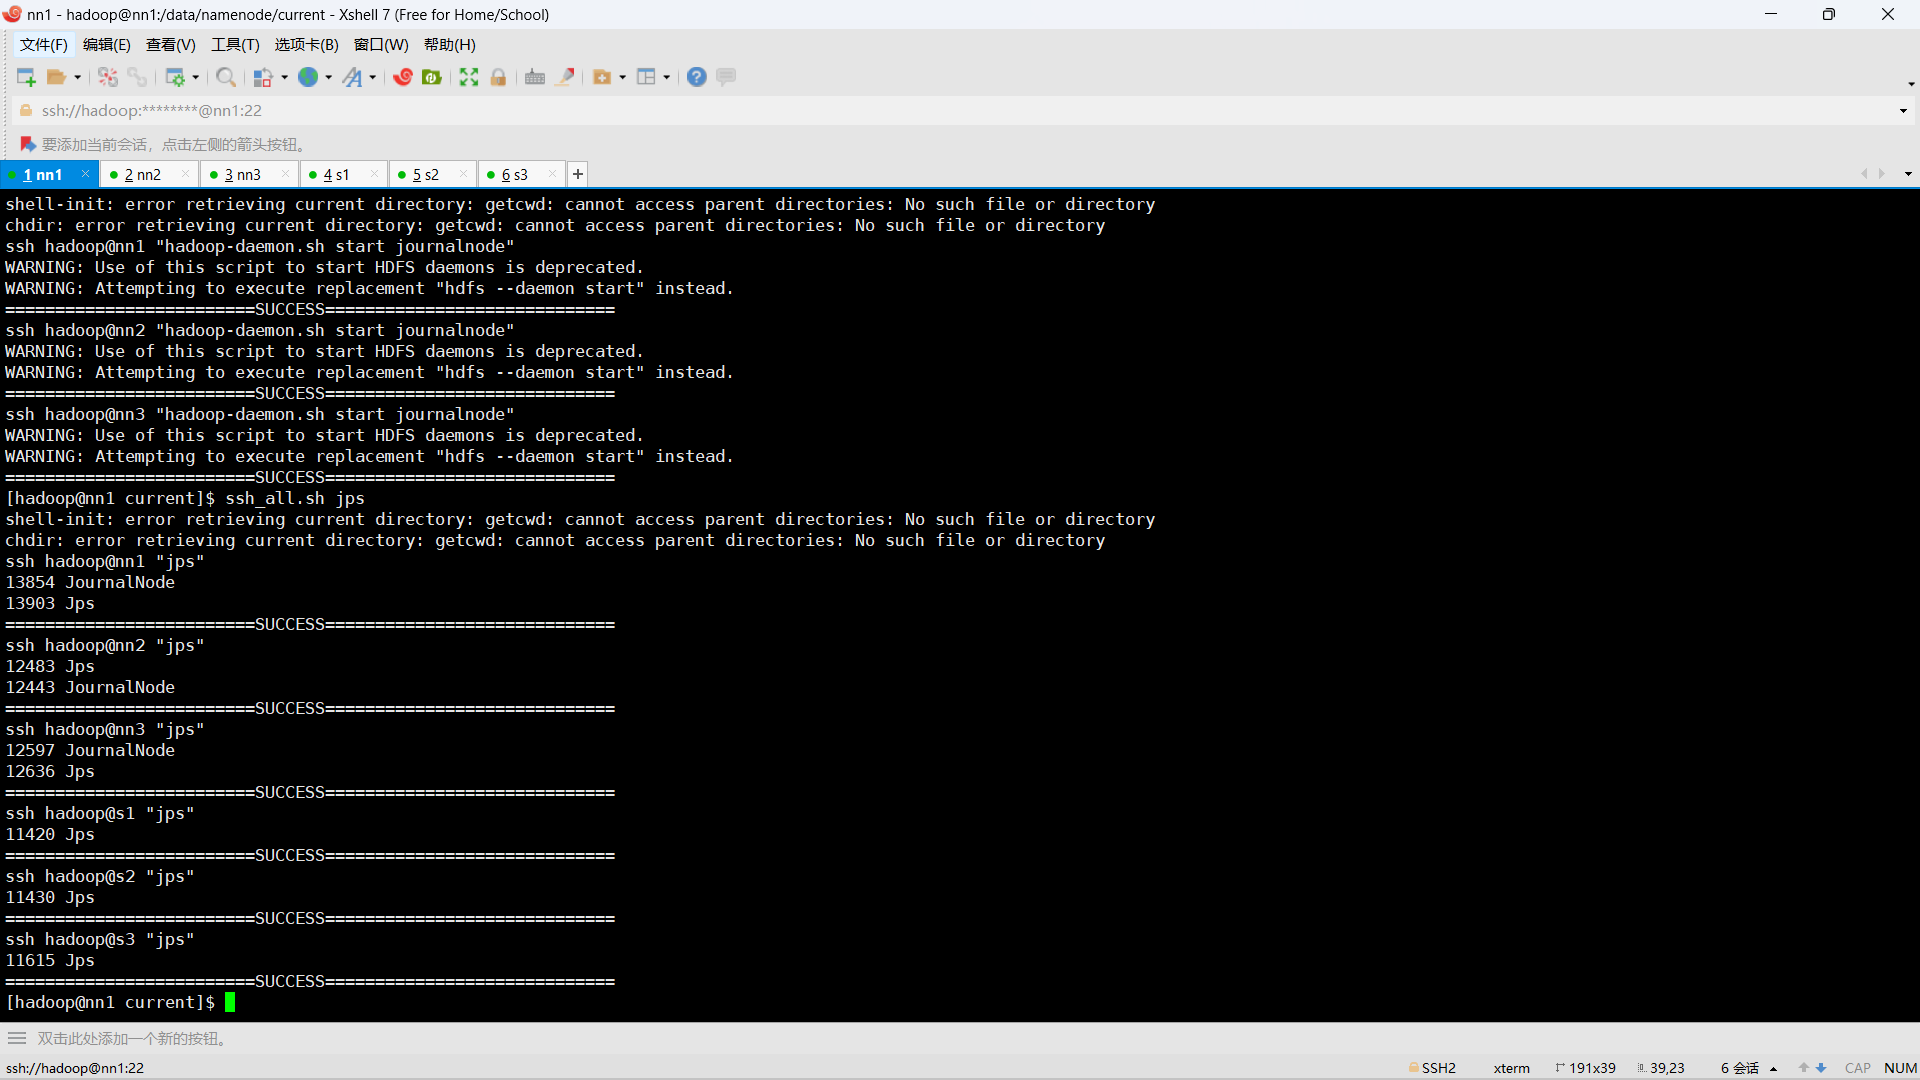Add a new tab with plus button
The height and width of the screenshot is (1080, 1920).
578,174
